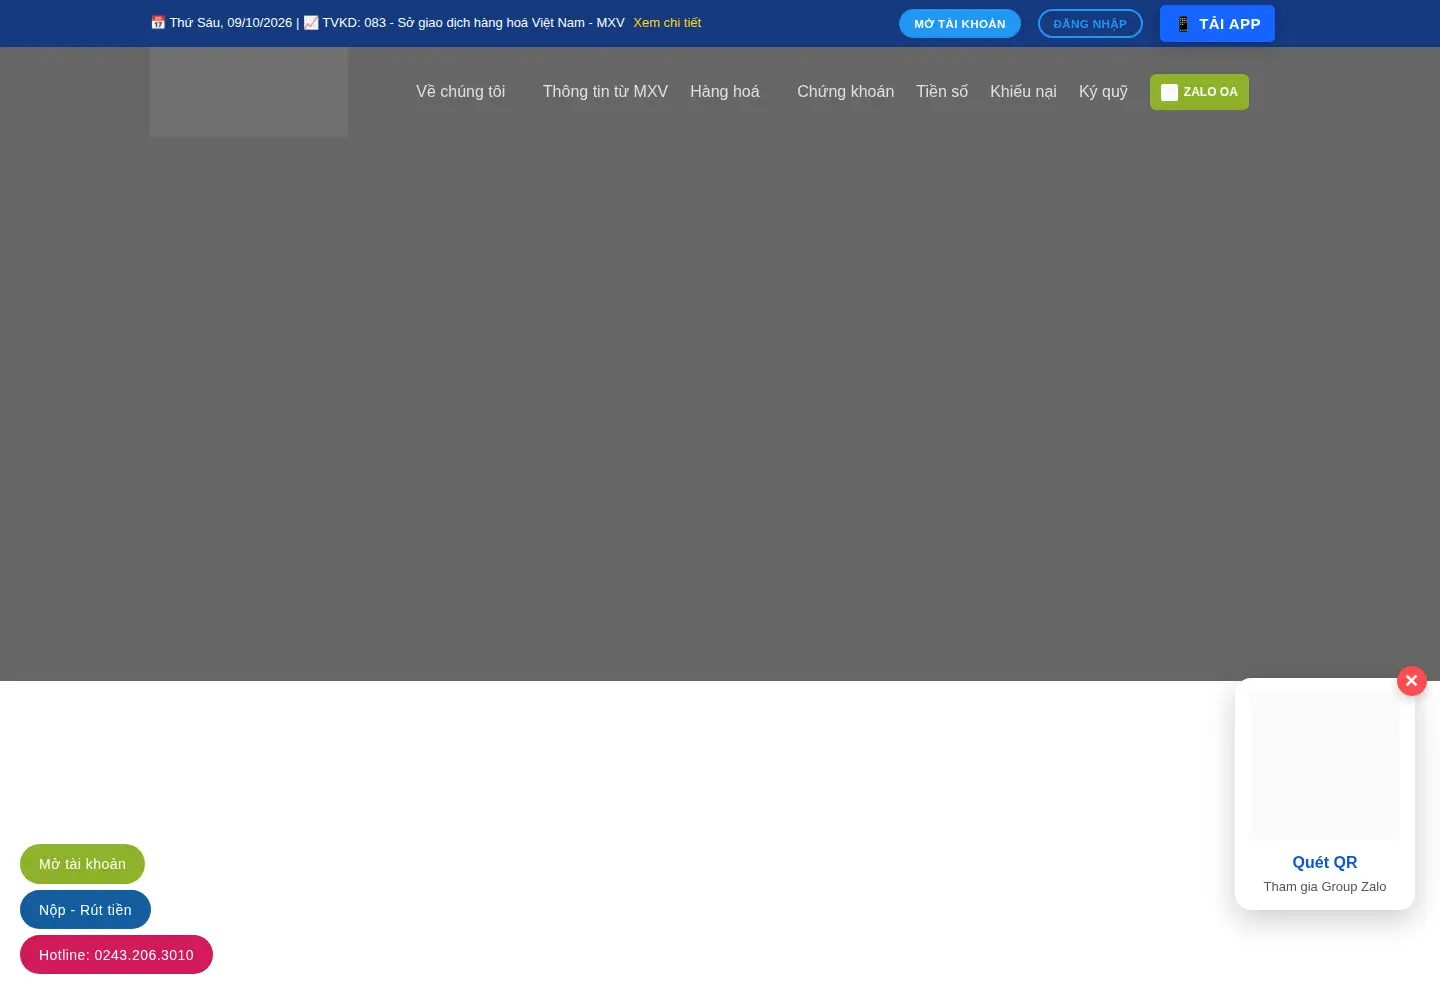Screen dimensions: 1440x1000
Task: Open the Về chúng tôi menu
Action: click(x=460, y=92)
